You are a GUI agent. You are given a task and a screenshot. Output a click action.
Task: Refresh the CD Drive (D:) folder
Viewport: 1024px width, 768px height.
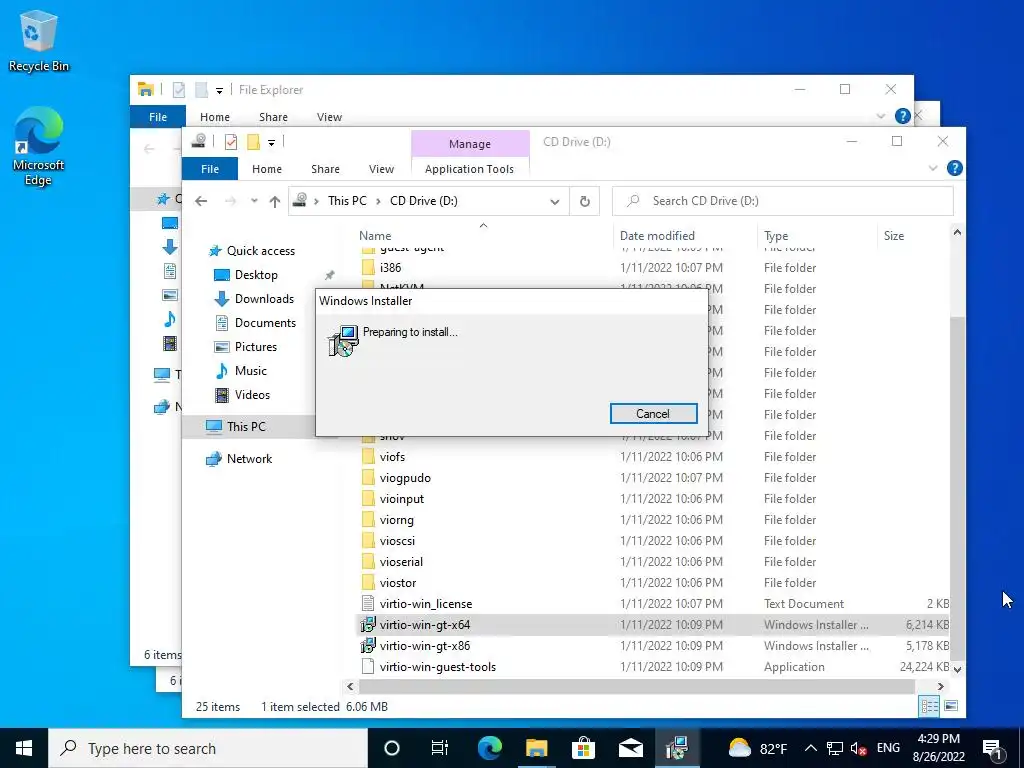click(x=584, y=201)
